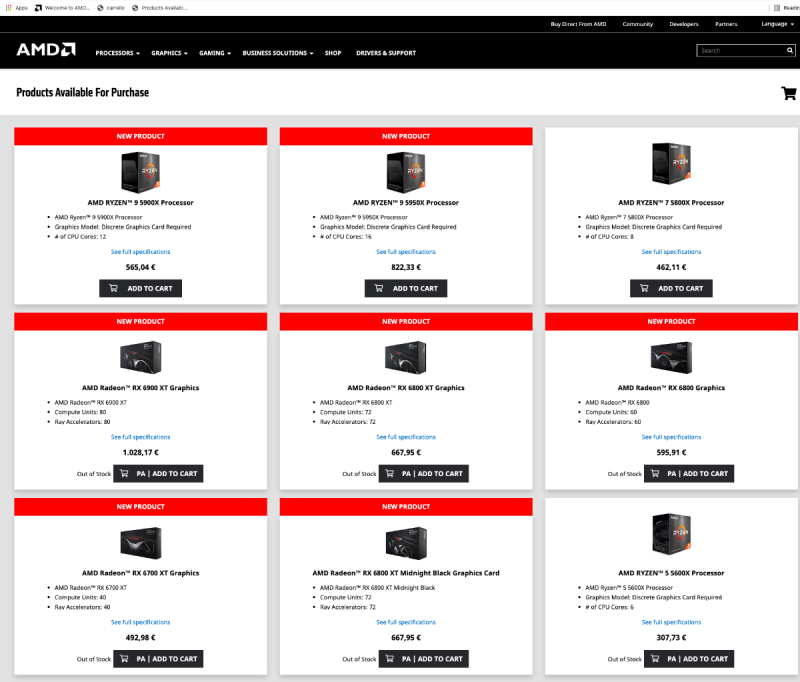Click the AMD Radeon RX 6800 Graphics title
Screen dimensions: 800x682
[x=671, y=388]
